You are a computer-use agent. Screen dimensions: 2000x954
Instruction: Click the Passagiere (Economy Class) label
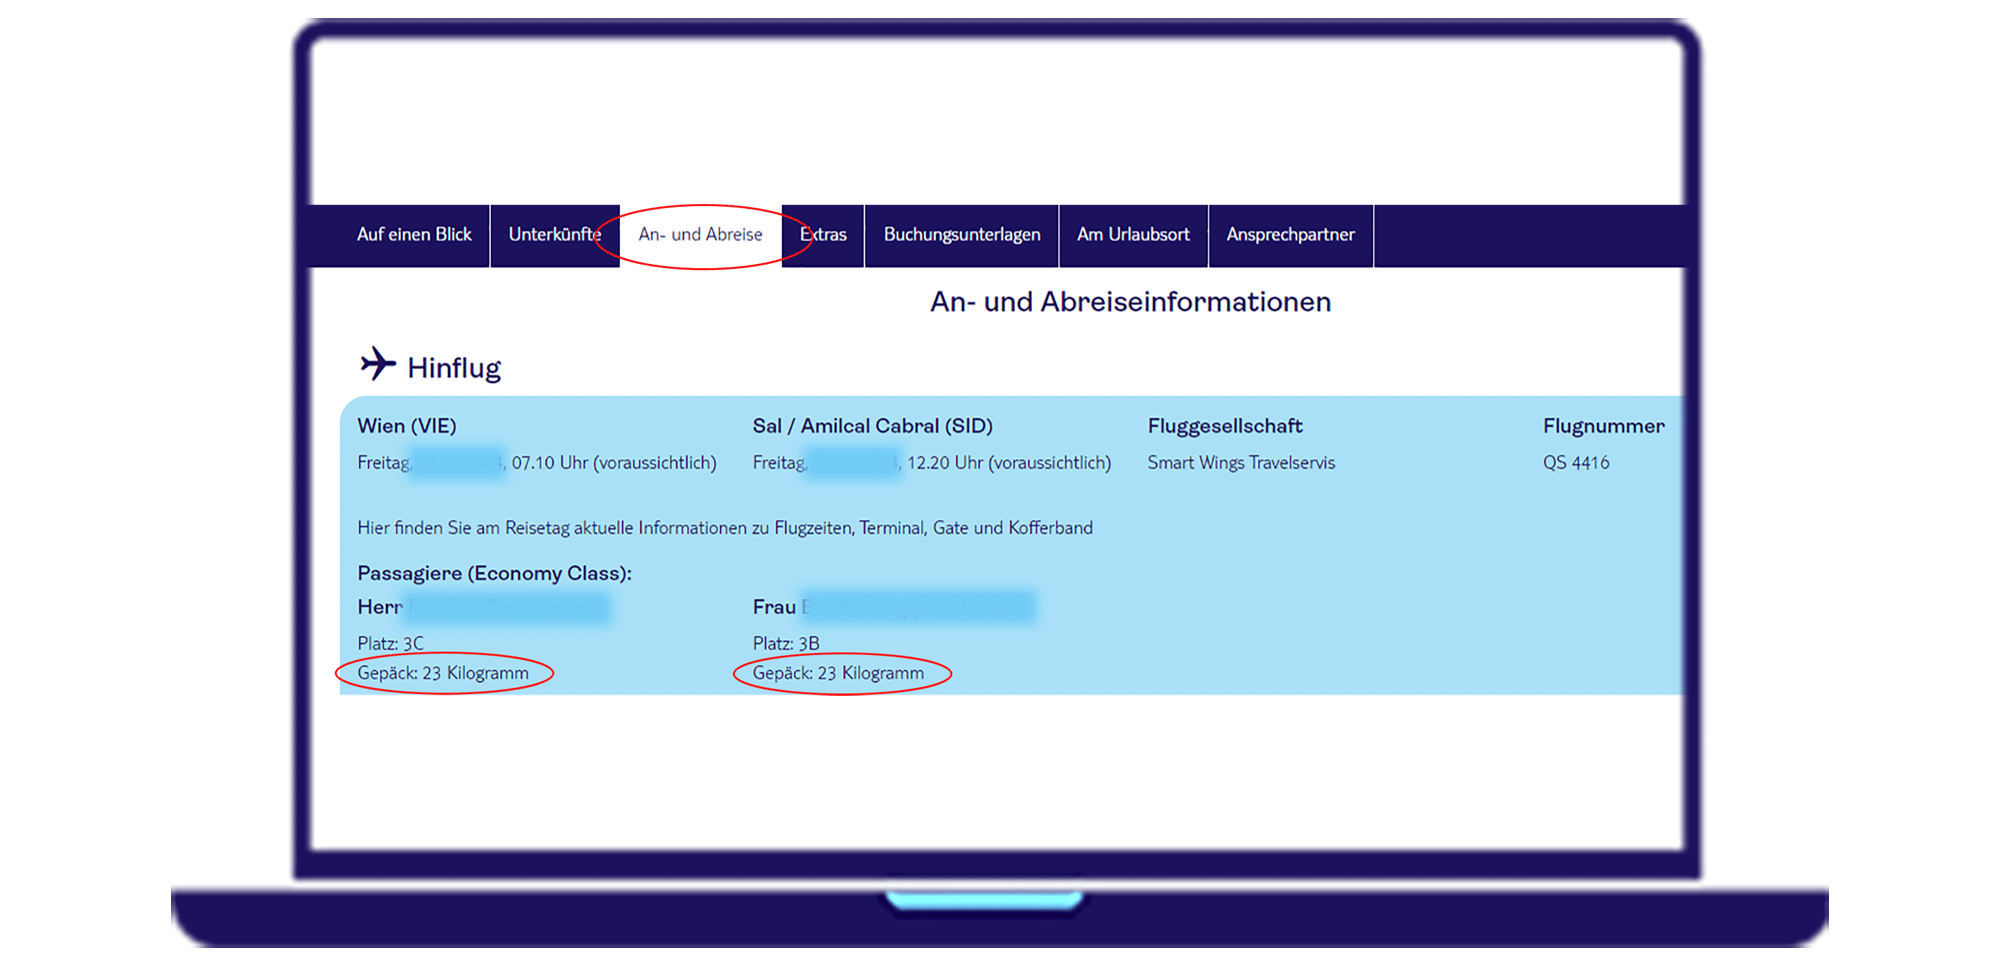494,572
